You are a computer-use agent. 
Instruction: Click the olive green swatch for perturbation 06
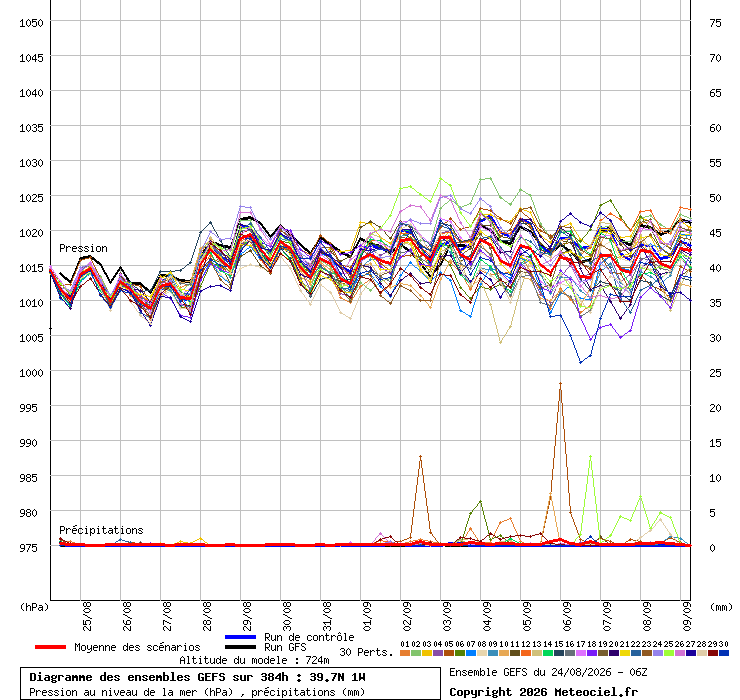pos(460,653)
